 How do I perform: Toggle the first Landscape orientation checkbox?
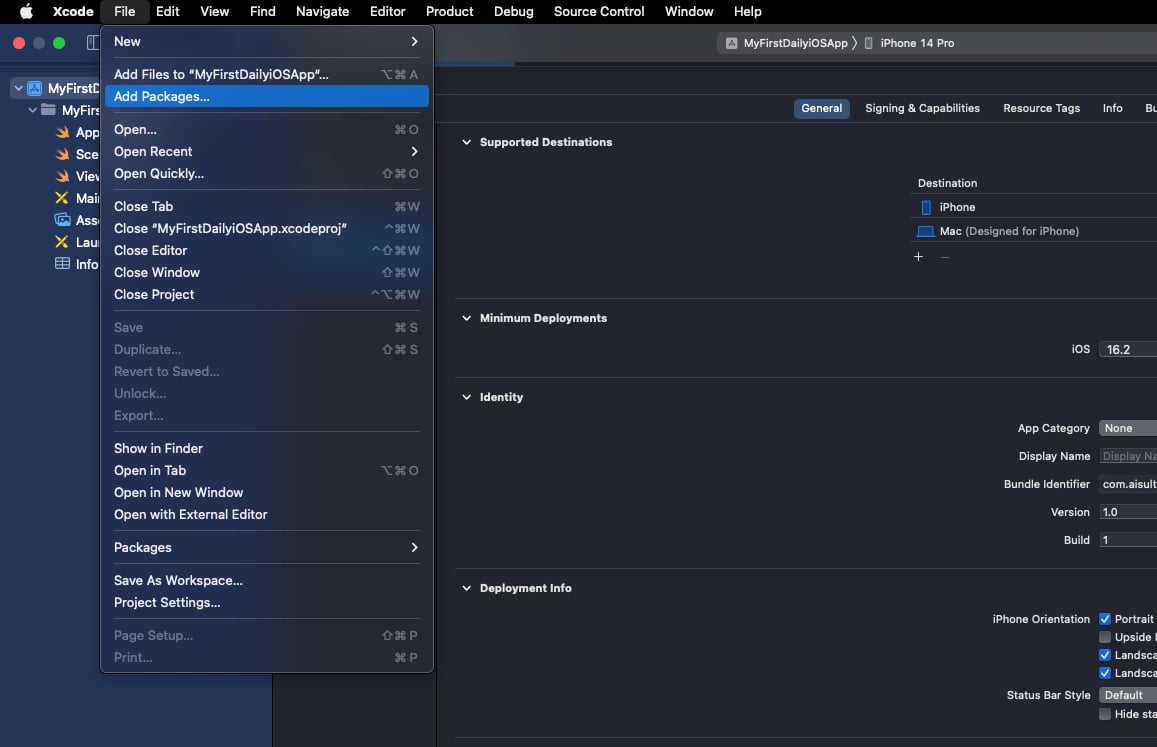[1105, 655]
